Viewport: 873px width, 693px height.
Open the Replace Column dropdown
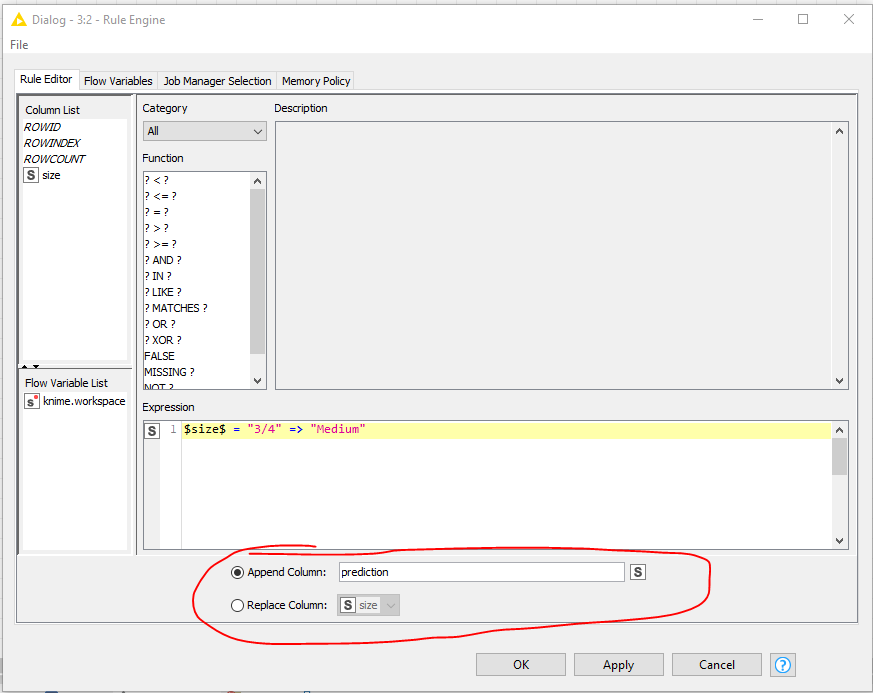389,604
